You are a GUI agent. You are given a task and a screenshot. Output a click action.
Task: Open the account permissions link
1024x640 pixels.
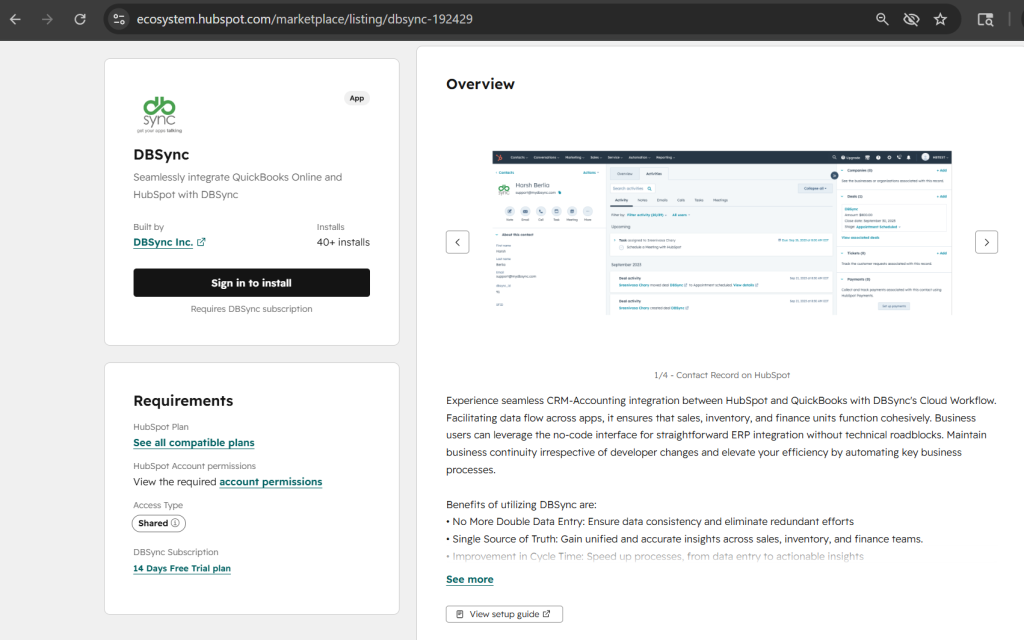coord(270,482)
